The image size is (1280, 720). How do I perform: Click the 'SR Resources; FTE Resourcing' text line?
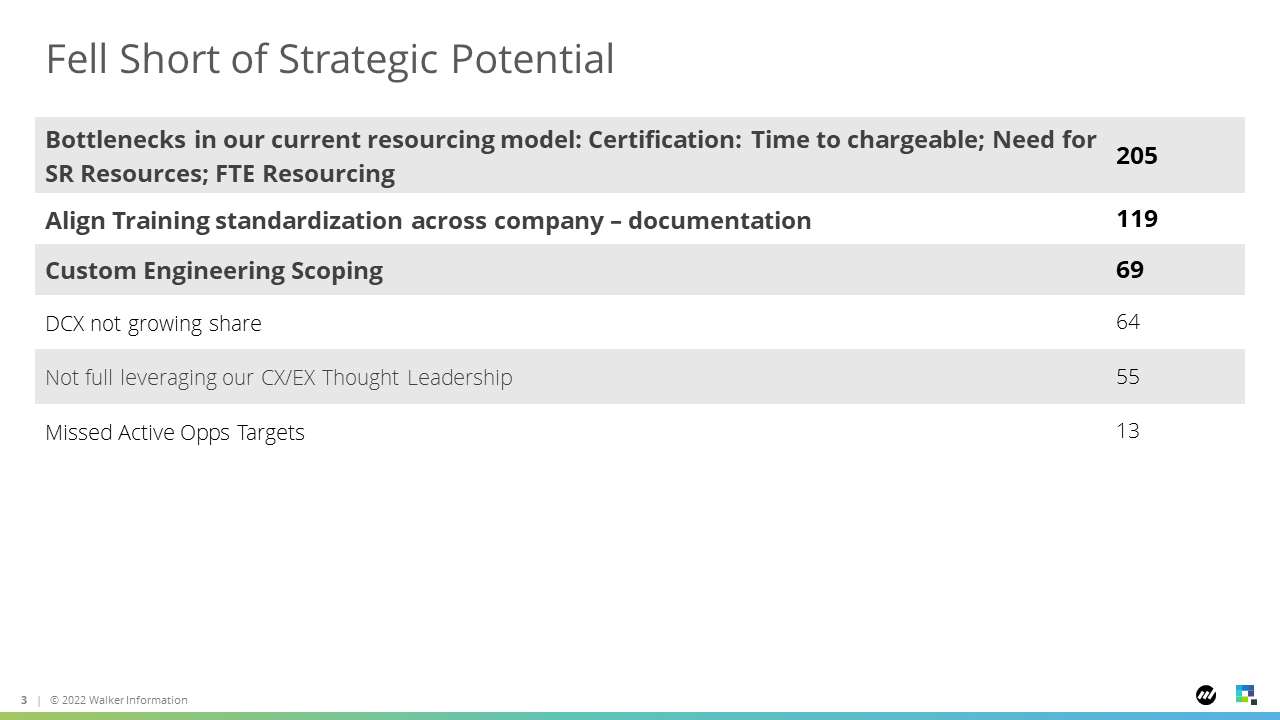click(x=220, y=174)
